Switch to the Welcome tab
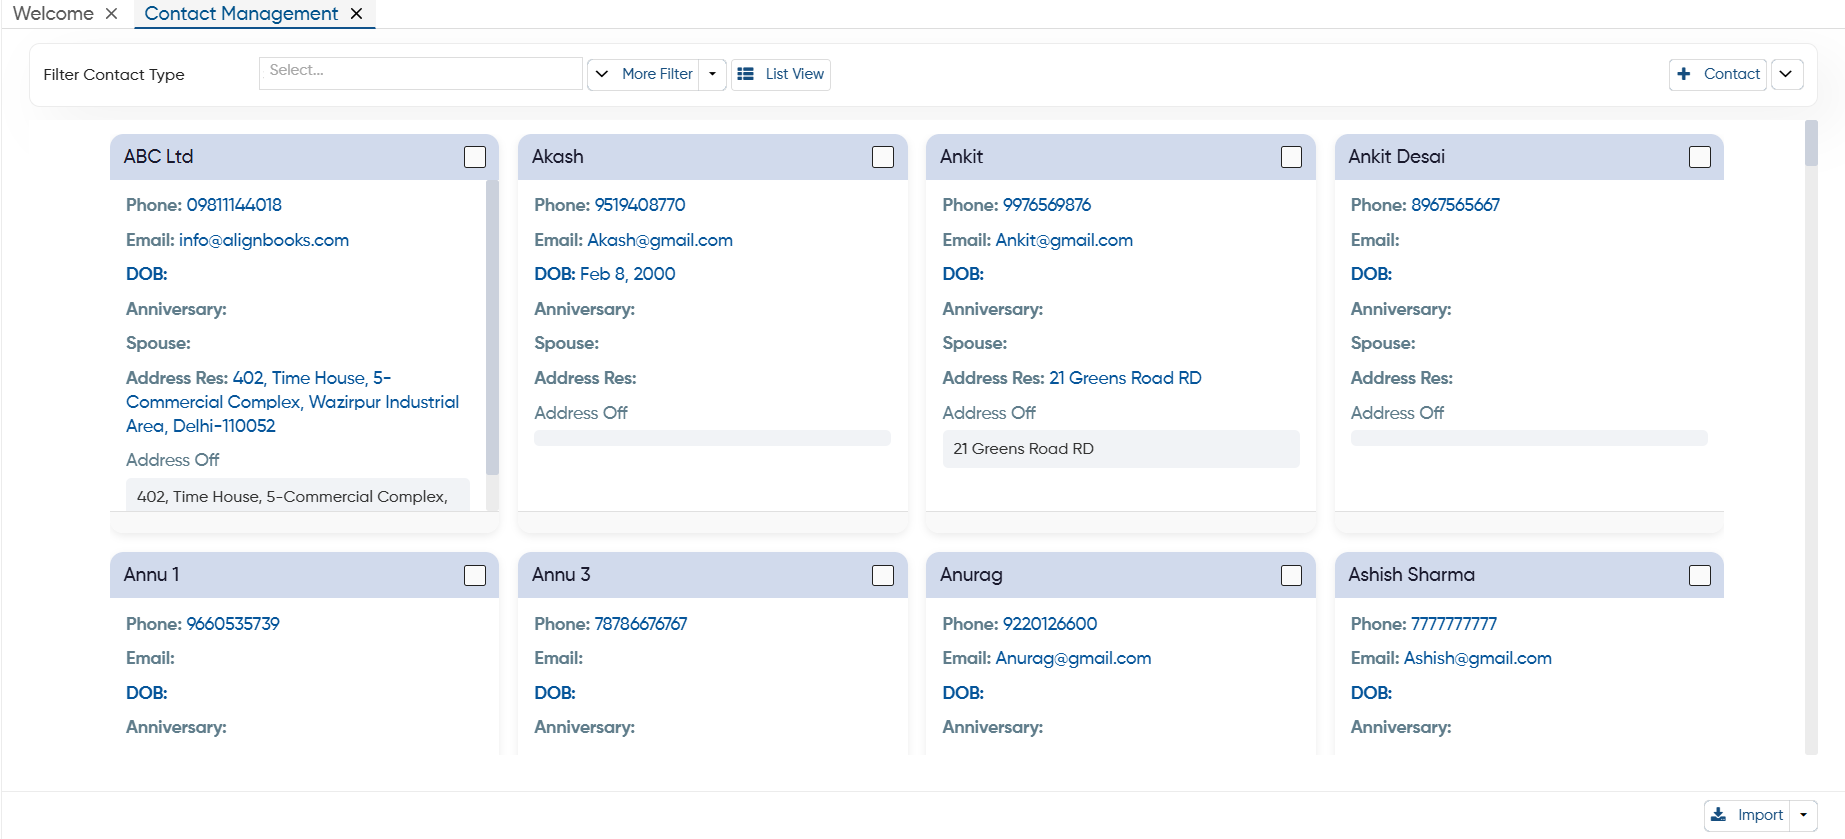The height and width of the screenshot is (839, 1845). click(x=53, y=14)
